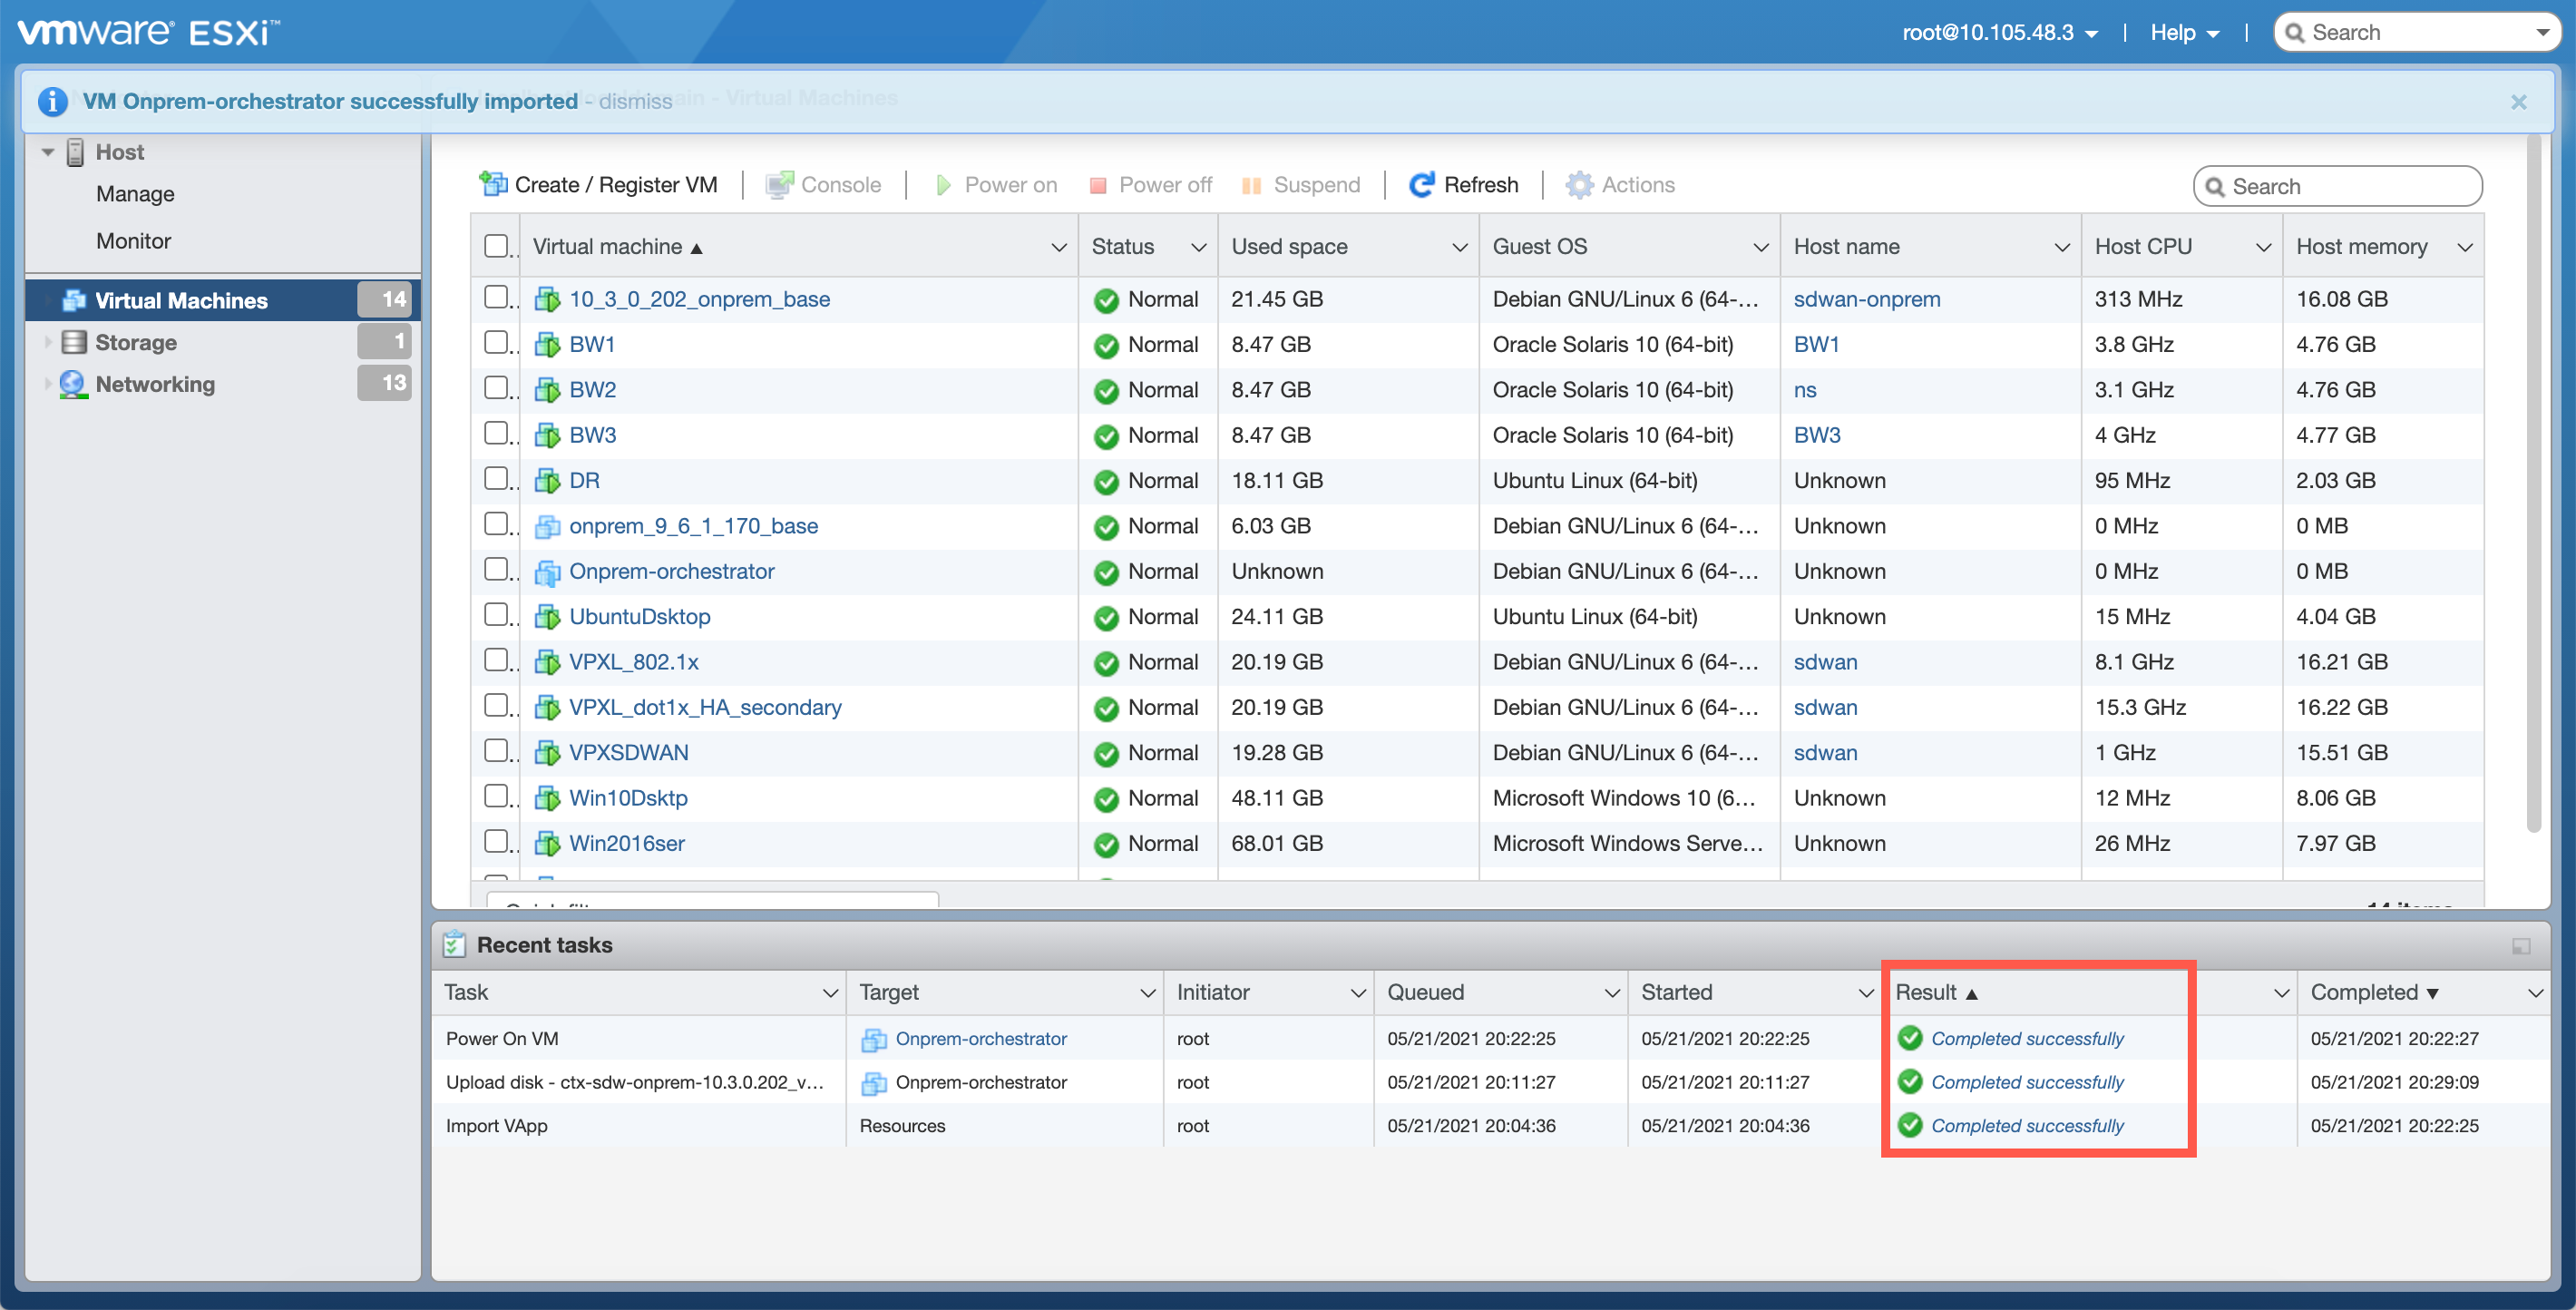Check the Onprem-orchestrator row checkbox
The height and width of the screenshot is (1310, 2576).
pyautogui.click(x=496, y=569)
